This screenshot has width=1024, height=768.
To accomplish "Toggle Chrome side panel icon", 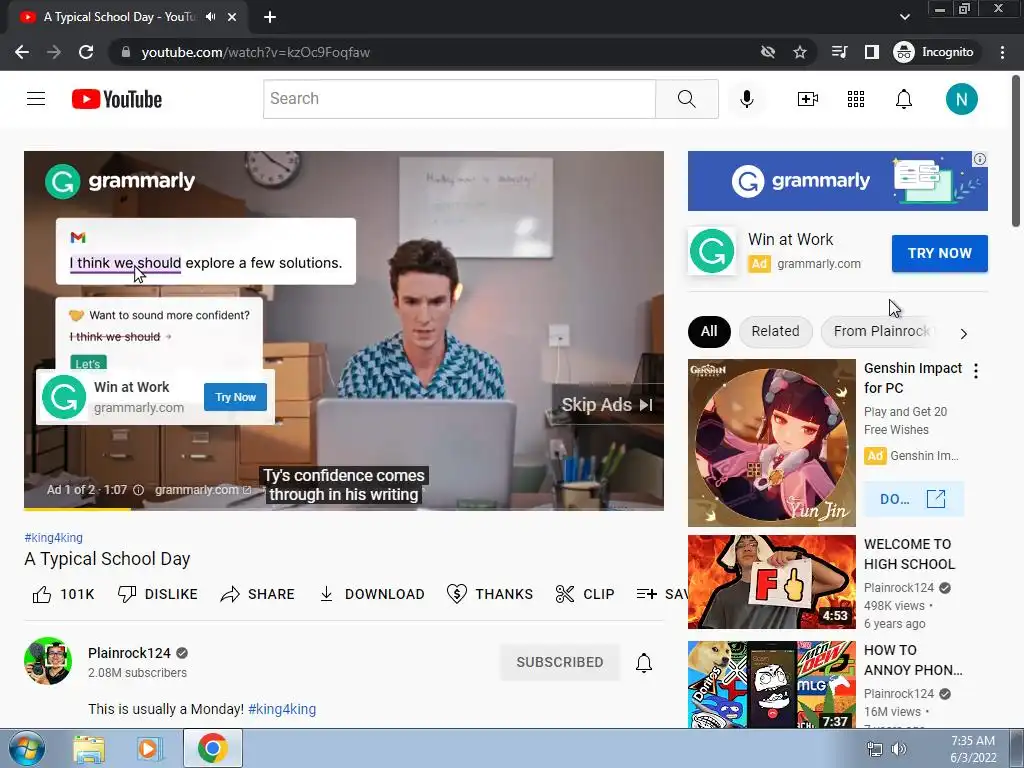I will pos(871,52).
